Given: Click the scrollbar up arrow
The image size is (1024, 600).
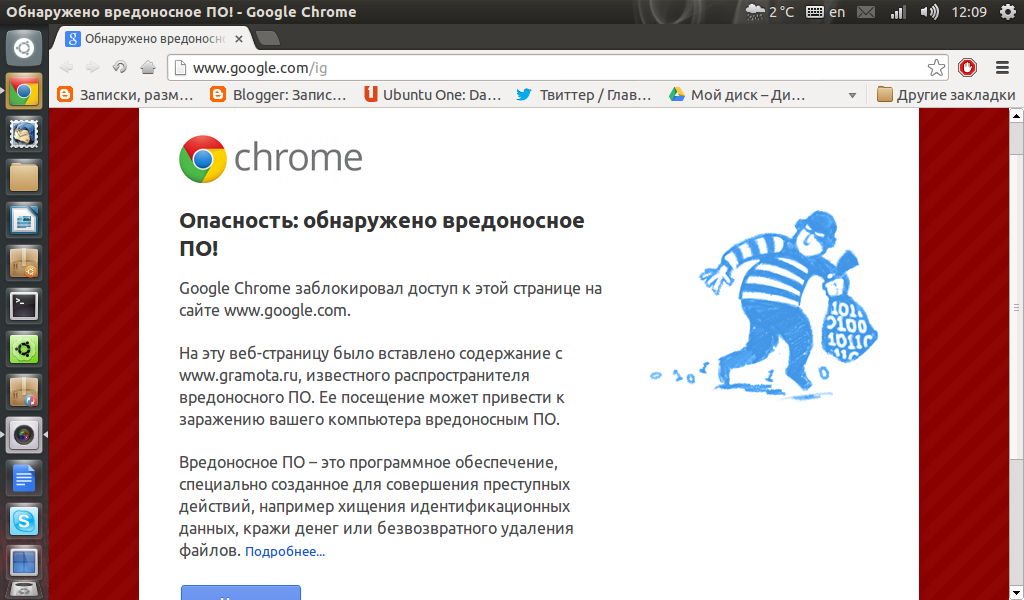Looking at the screenshot, I should (1016, 116).
